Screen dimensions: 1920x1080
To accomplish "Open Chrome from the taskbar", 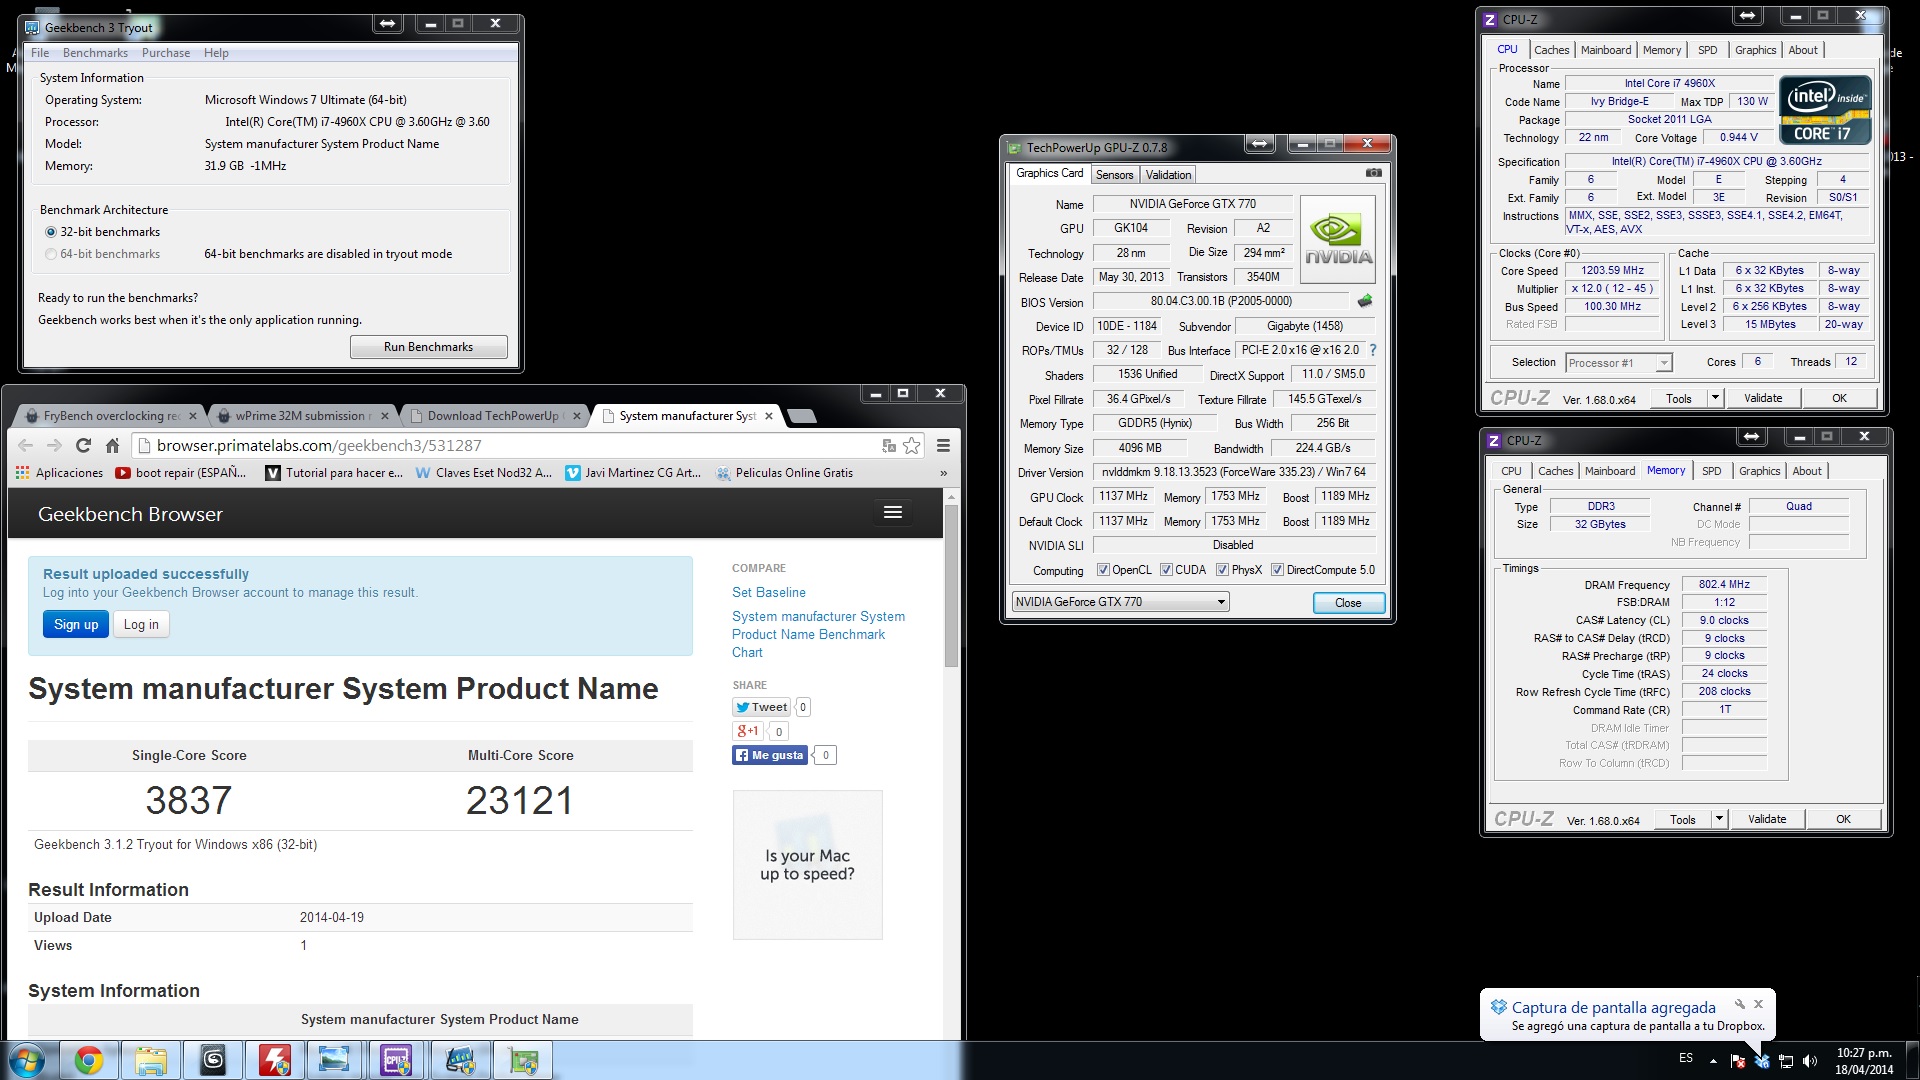I will (89, 1060).
